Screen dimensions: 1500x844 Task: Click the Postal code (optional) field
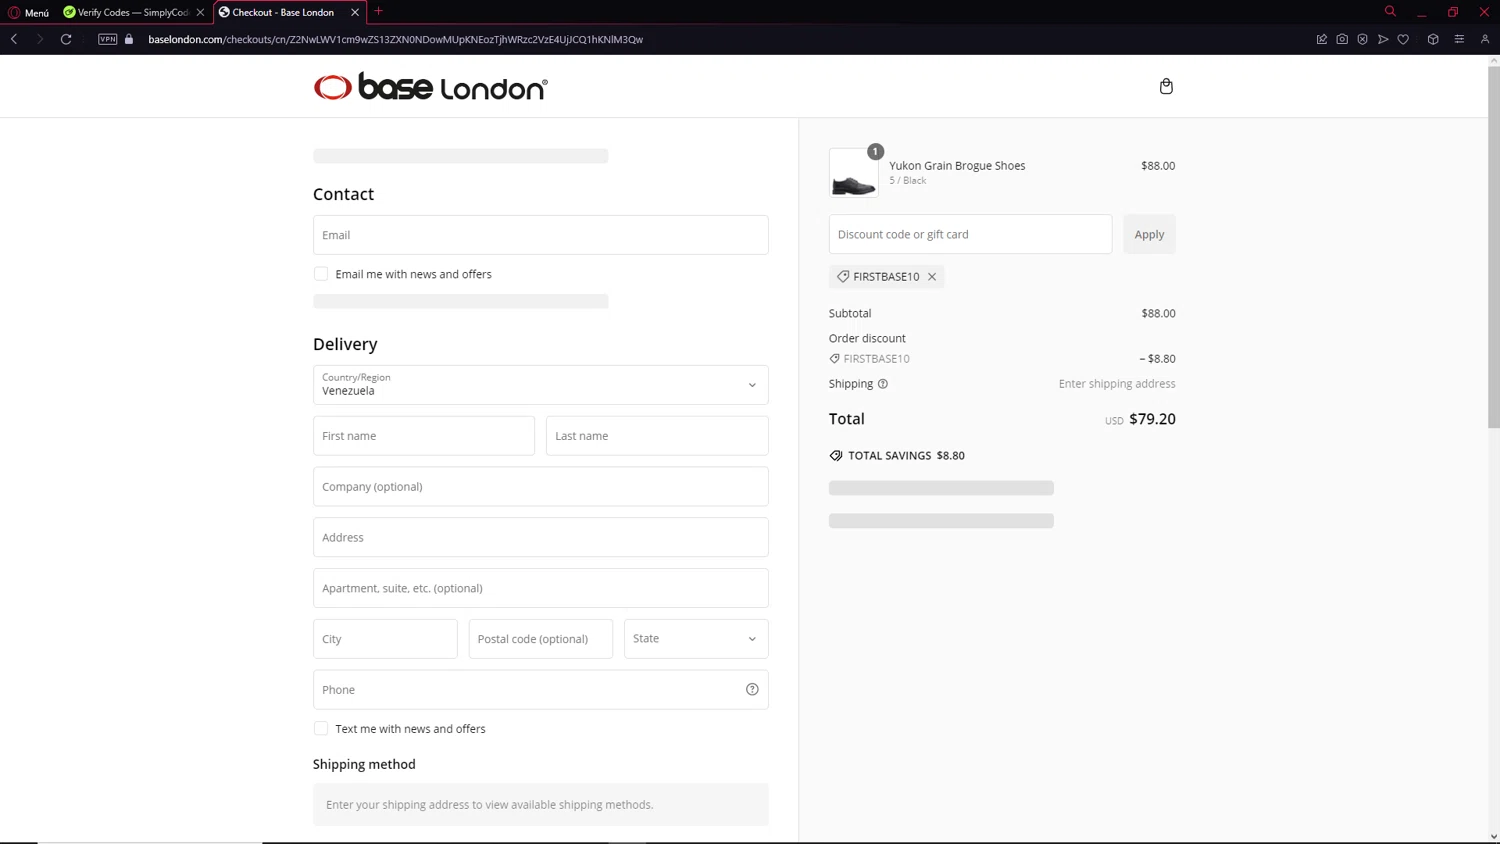[x=540, y=639]
